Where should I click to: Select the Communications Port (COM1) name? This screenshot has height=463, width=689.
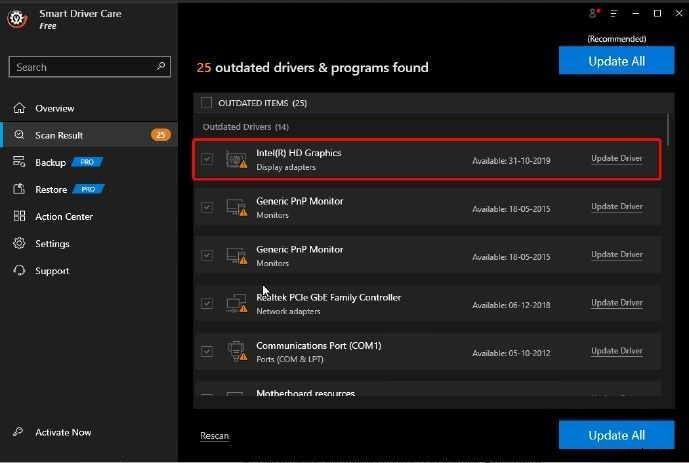tap(319, 346)
